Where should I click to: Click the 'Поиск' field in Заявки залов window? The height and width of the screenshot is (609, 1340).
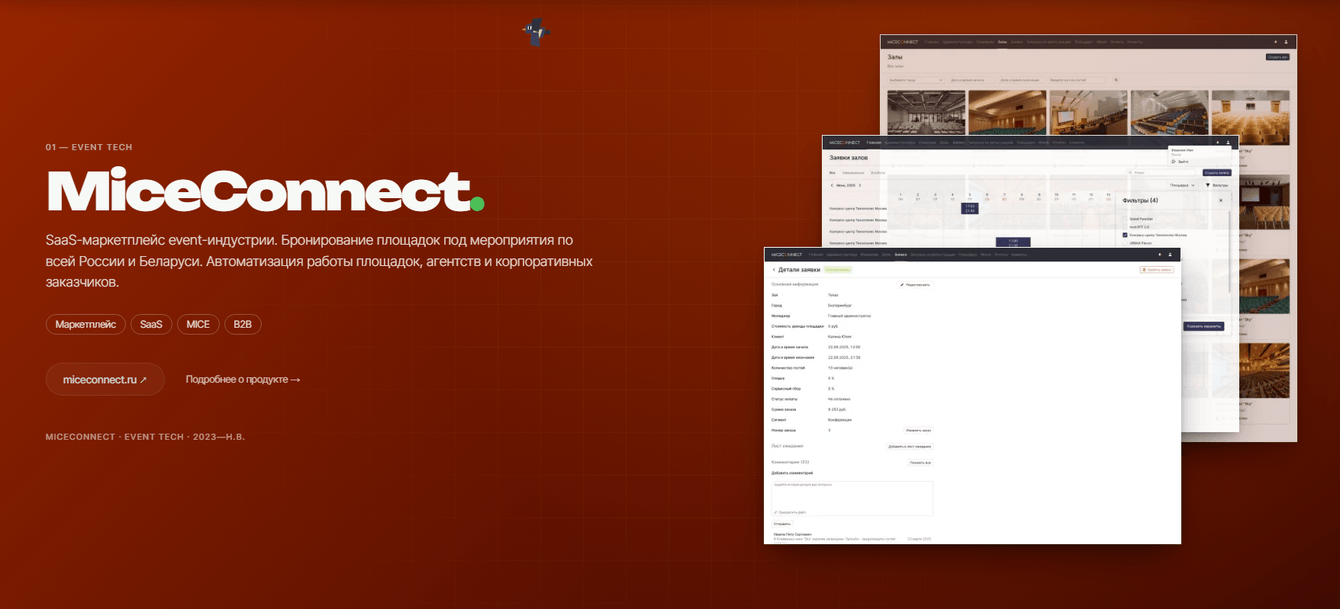point(1160,172)
